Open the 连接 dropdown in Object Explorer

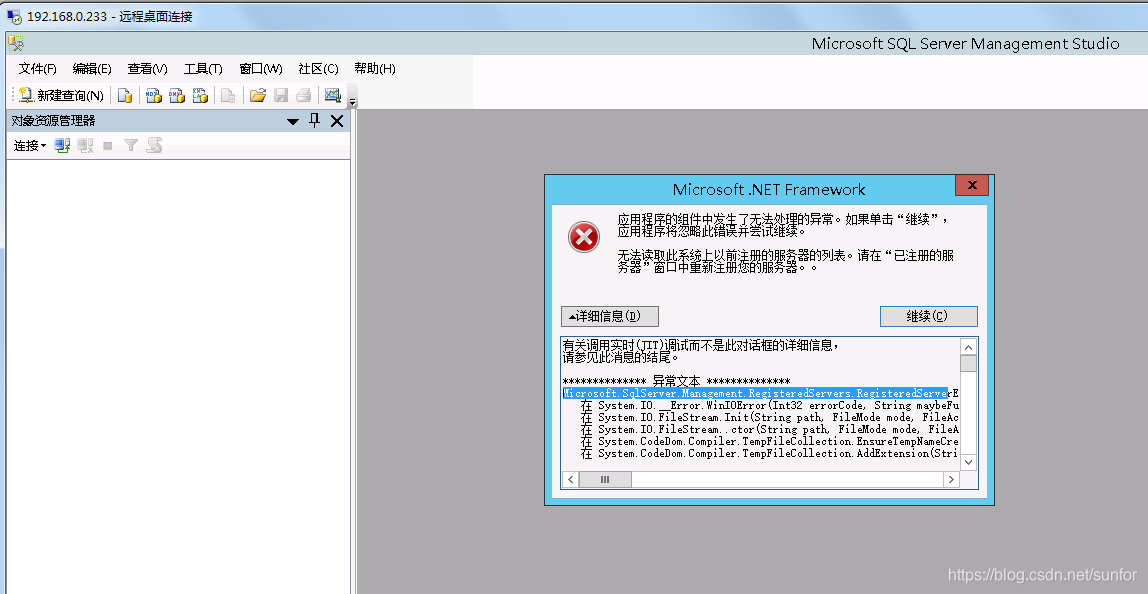[29, 146]
